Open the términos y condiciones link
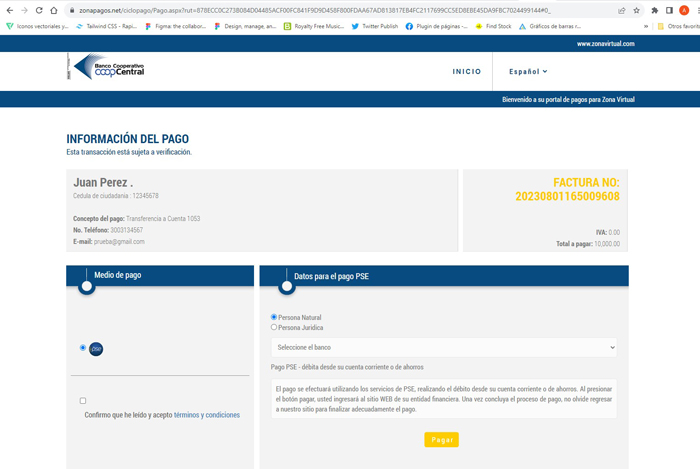This screenshot has width=700, height=469. (206, 415)
